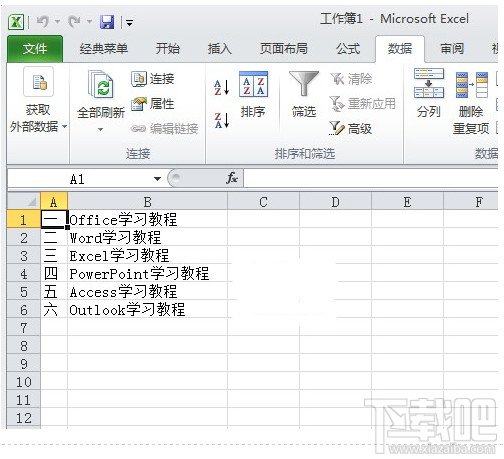
Task: Open the 排序 (Sort) dialog icon
Action: pyautogui.click(x=253, y=84)
